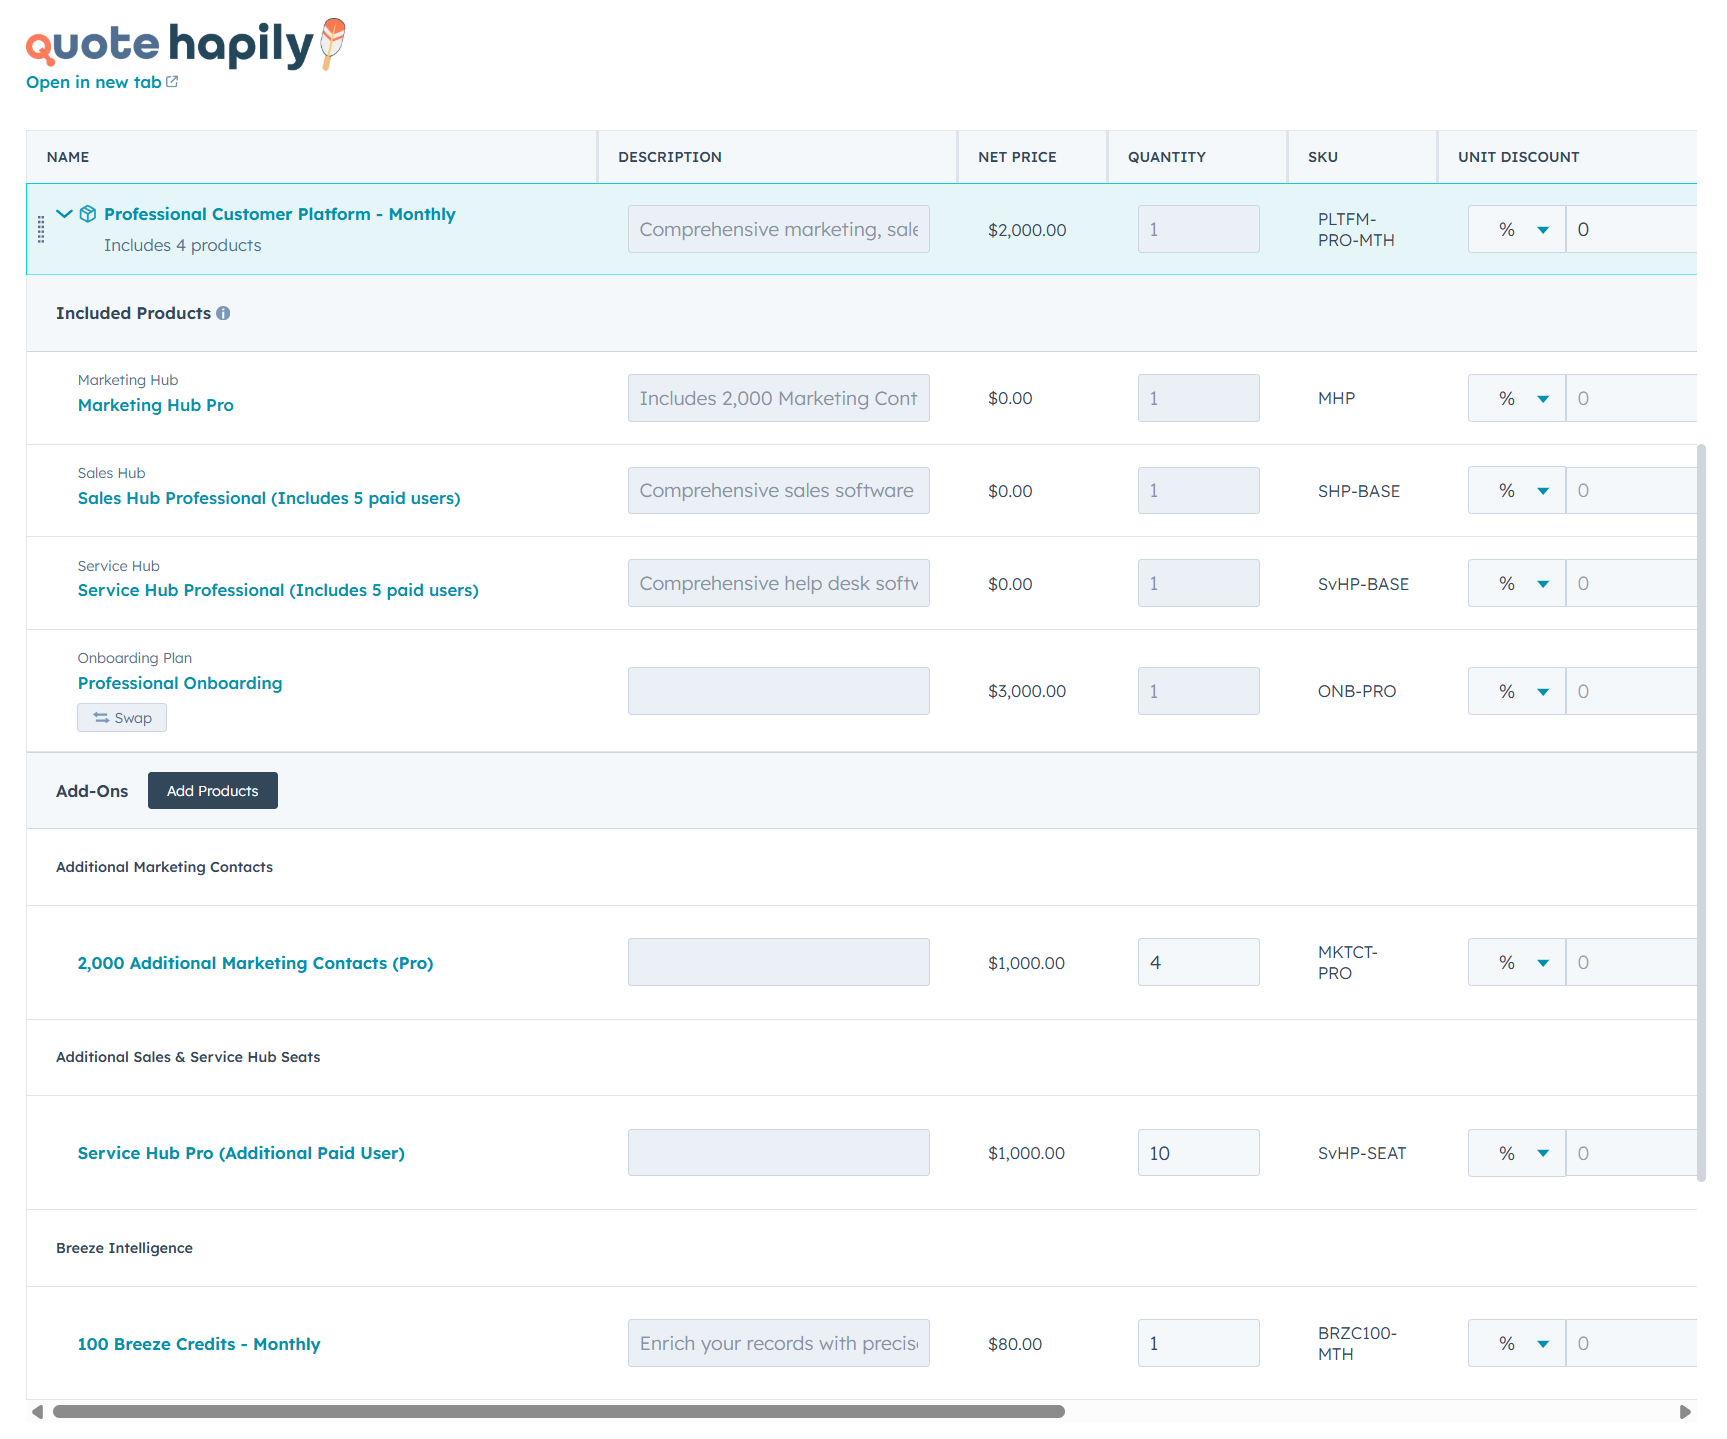
Task: Open the discount type dropdown for Professional Onboarding
Action: click(x=1517, y=691)
